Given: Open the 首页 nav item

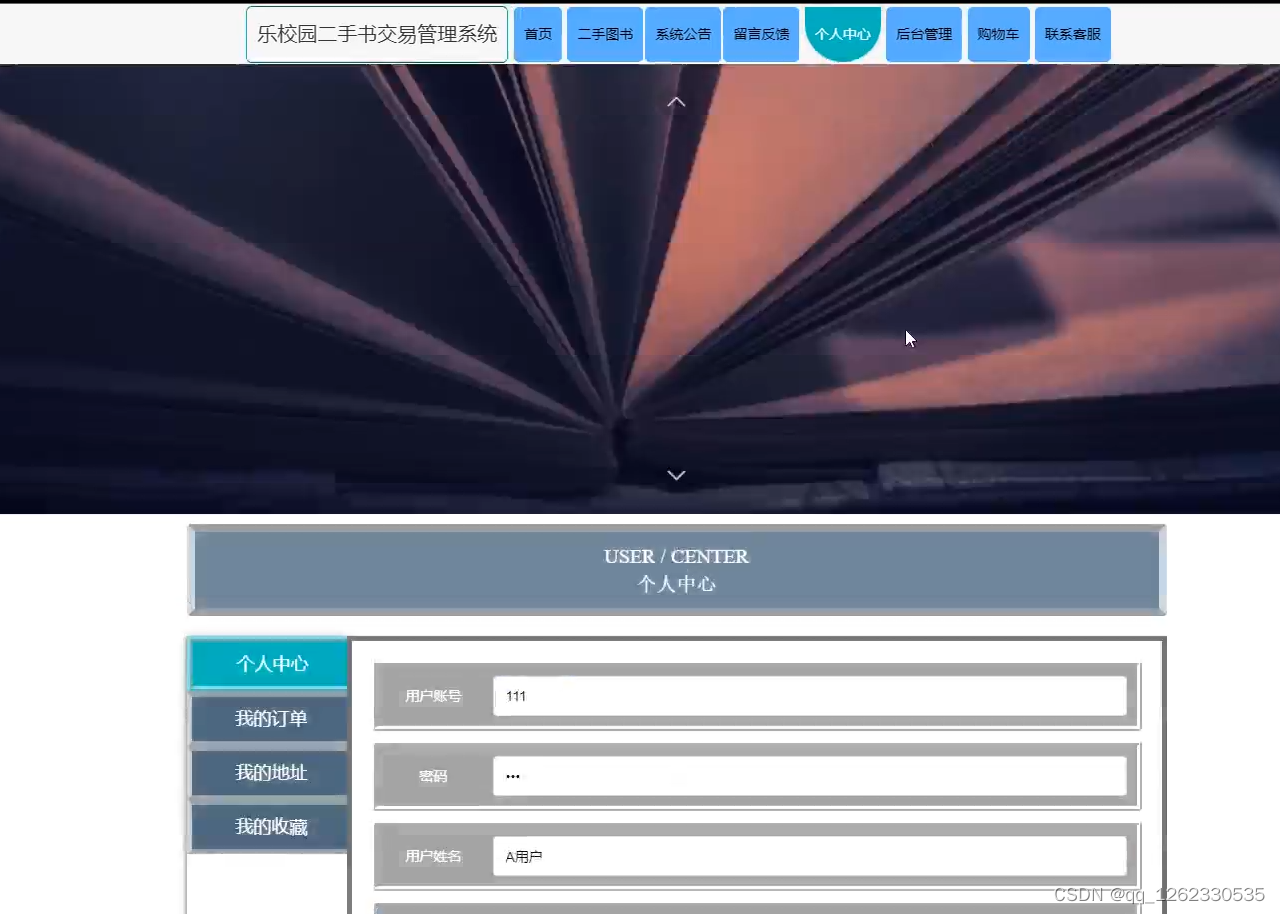Looking at the screenshot, I should [x=538, y=34].
